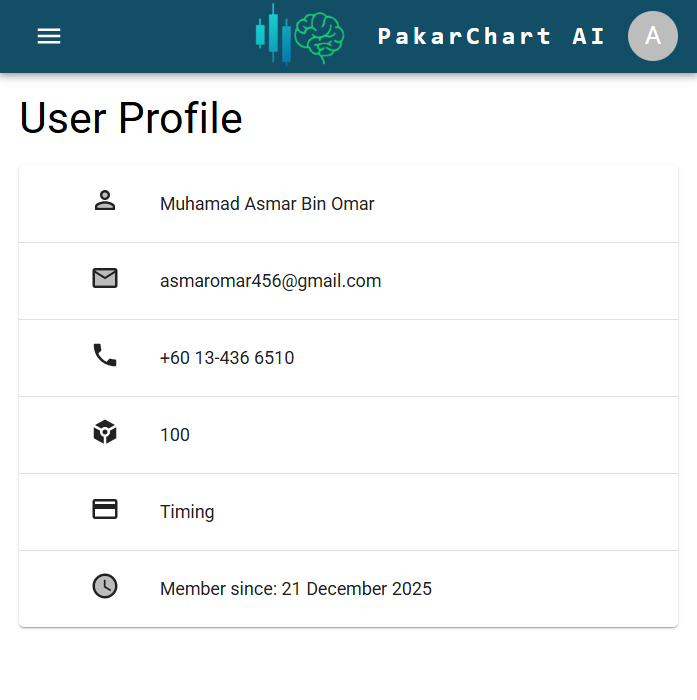Click the person icon beside the name

point(105,201)
